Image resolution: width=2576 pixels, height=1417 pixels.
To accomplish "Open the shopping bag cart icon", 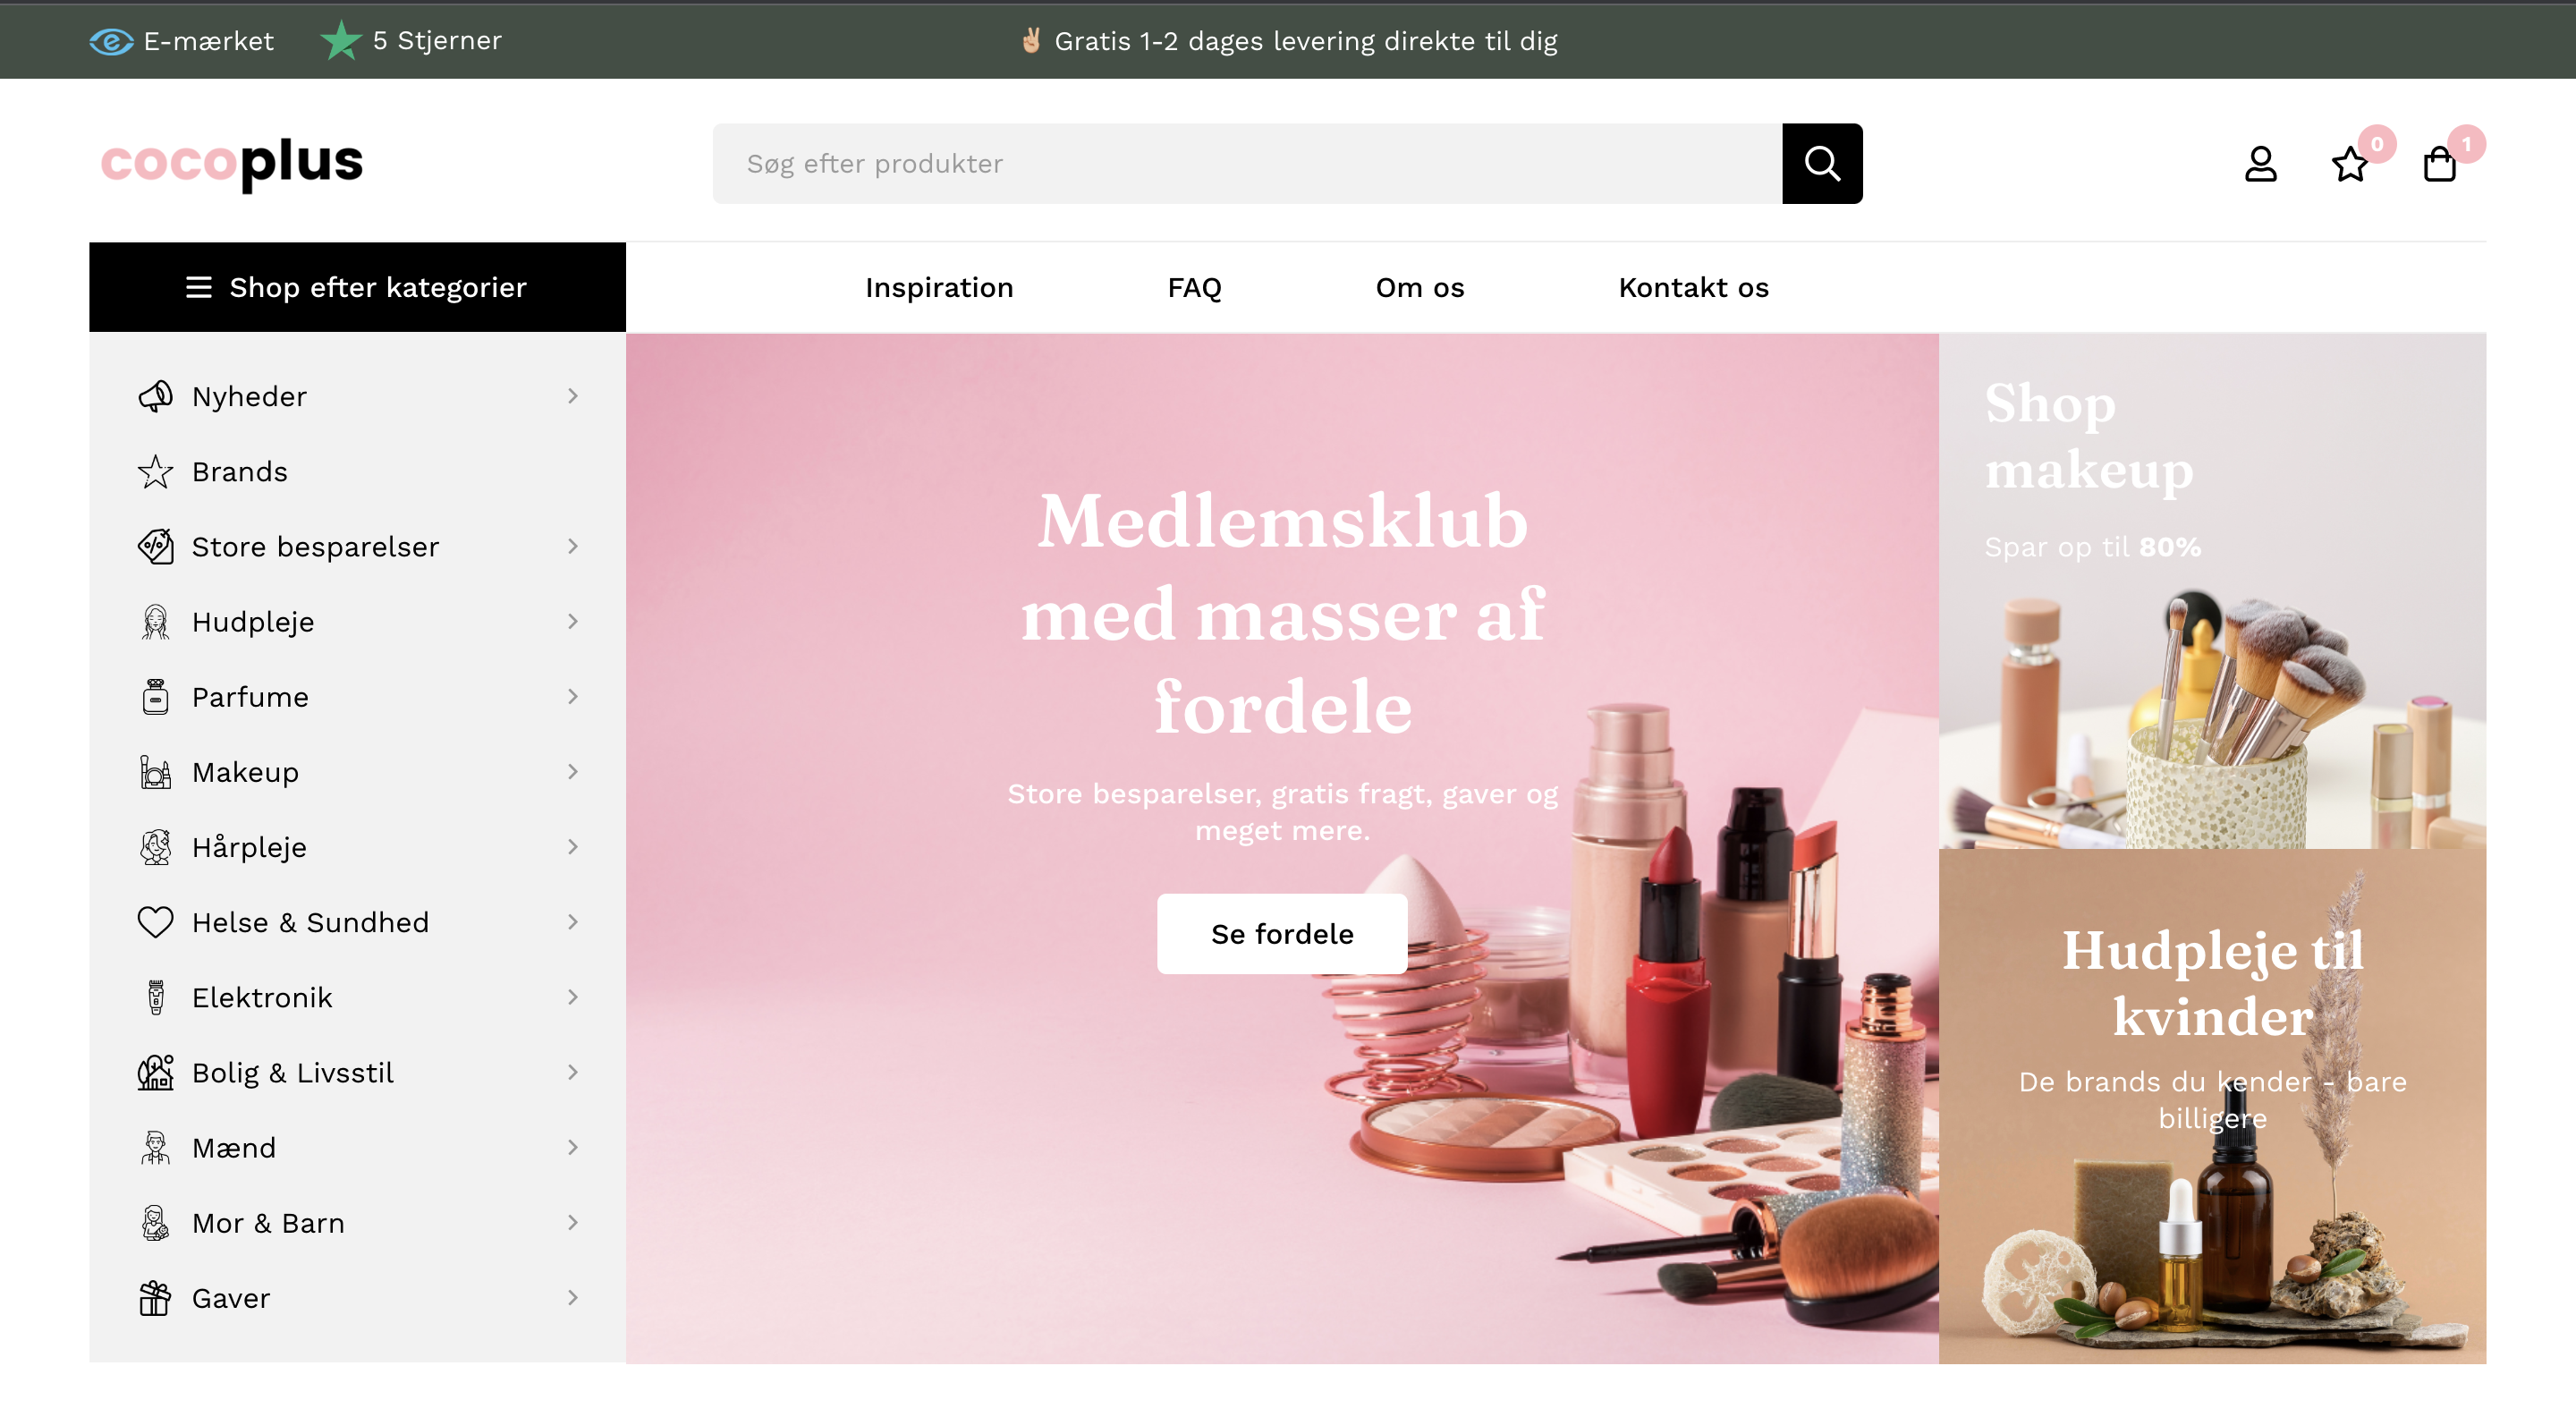I will [x=2439, y=164].
